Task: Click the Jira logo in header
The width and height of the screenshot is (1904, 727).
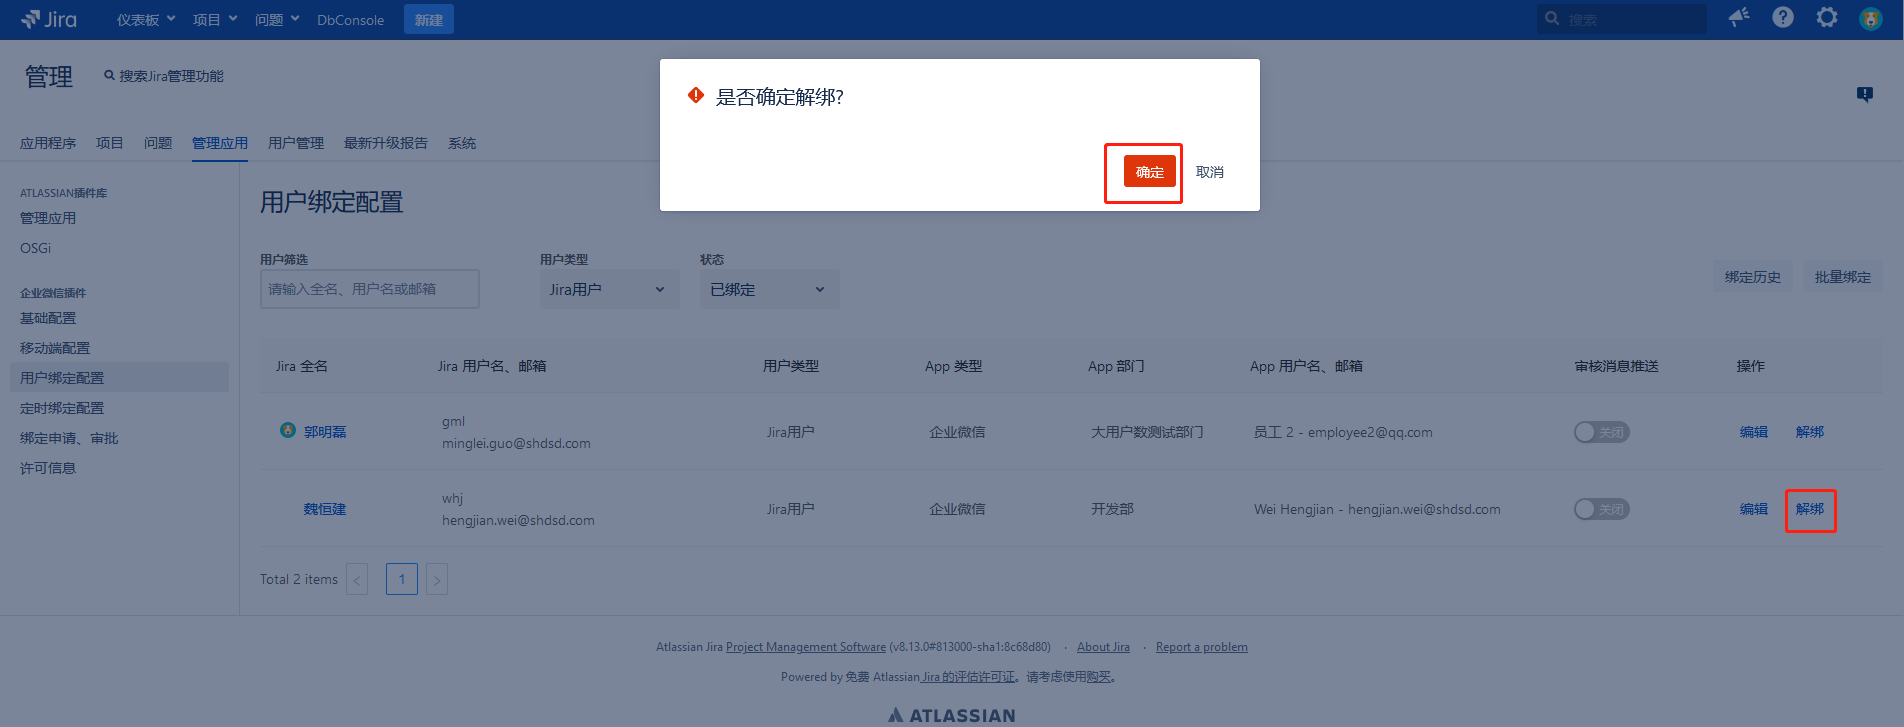Action: click(x=48, y=19)
